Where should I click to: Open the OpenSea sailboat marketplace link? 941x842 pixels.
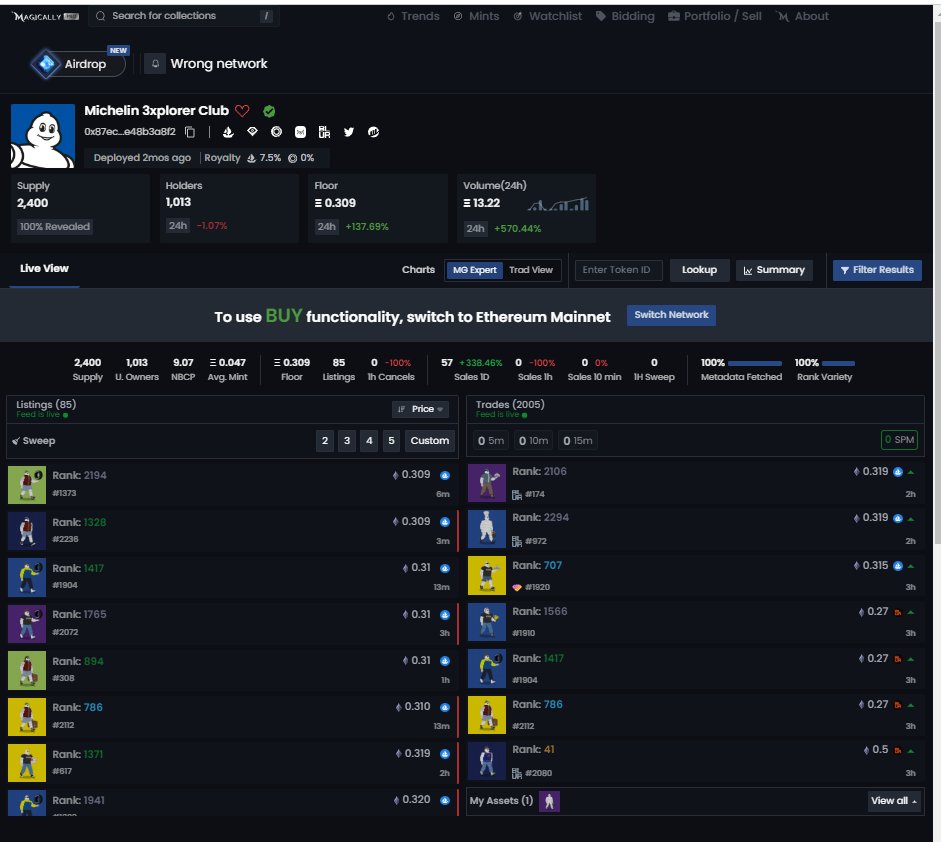(228, 132)
